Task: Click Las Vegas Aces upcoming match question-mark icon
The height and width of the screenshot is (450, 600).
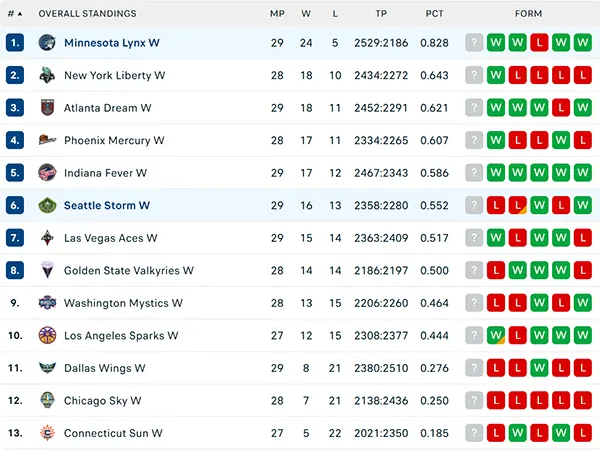Action: (474, 238)
